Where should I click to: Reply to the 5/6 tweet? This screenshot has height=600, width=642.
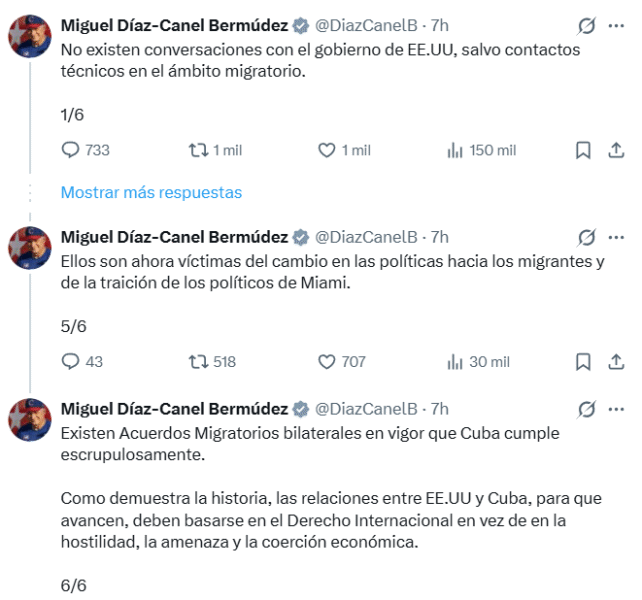70,362
